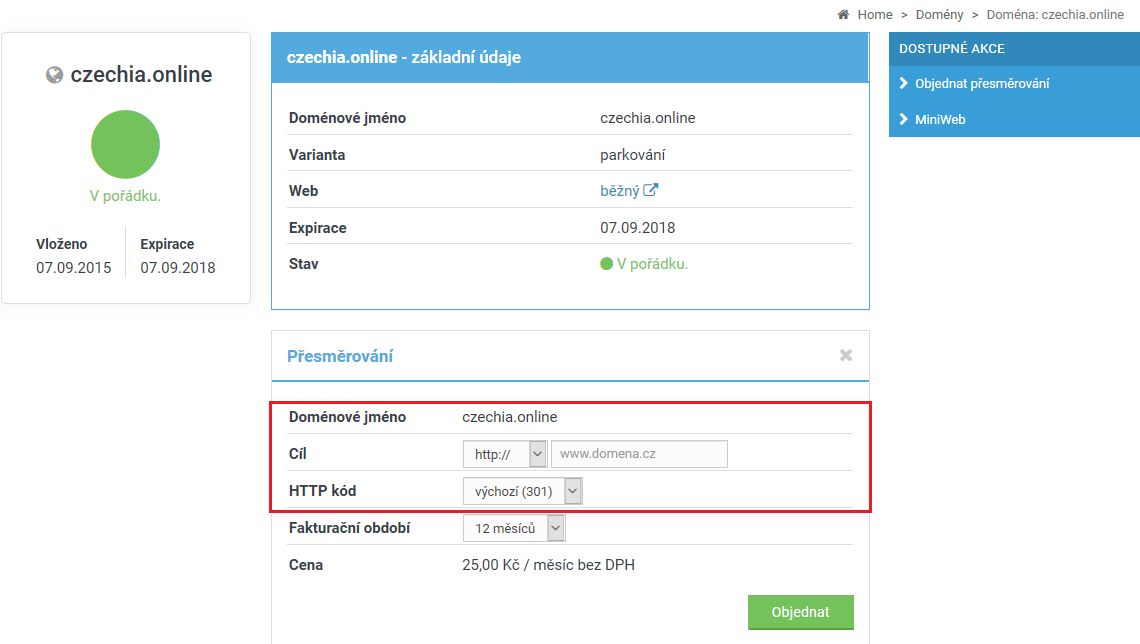Click the chevron icon before Objednat přesměrování
Screen dimensions: 1140x644
[x=904, y=83]
